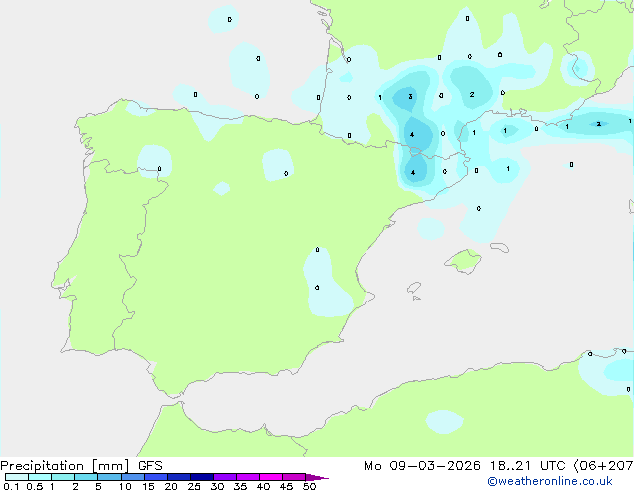The image size is (634, 490).
Task: Click the '3' precipitation value on map
Action: pyautogui.click(x=410, y=96)
